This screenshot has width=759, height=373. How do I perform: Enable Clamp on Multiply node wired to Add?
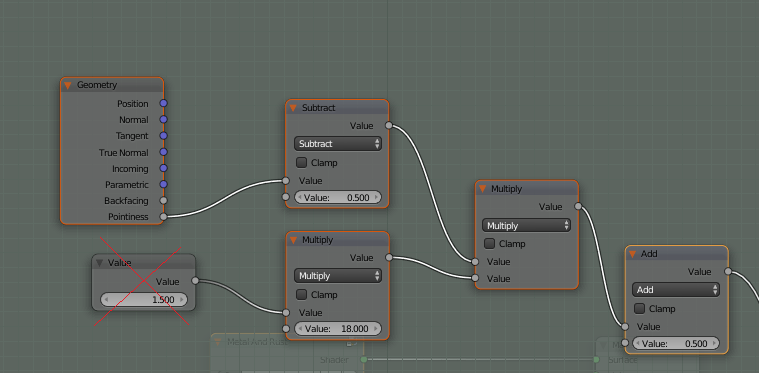click(489, 244)
